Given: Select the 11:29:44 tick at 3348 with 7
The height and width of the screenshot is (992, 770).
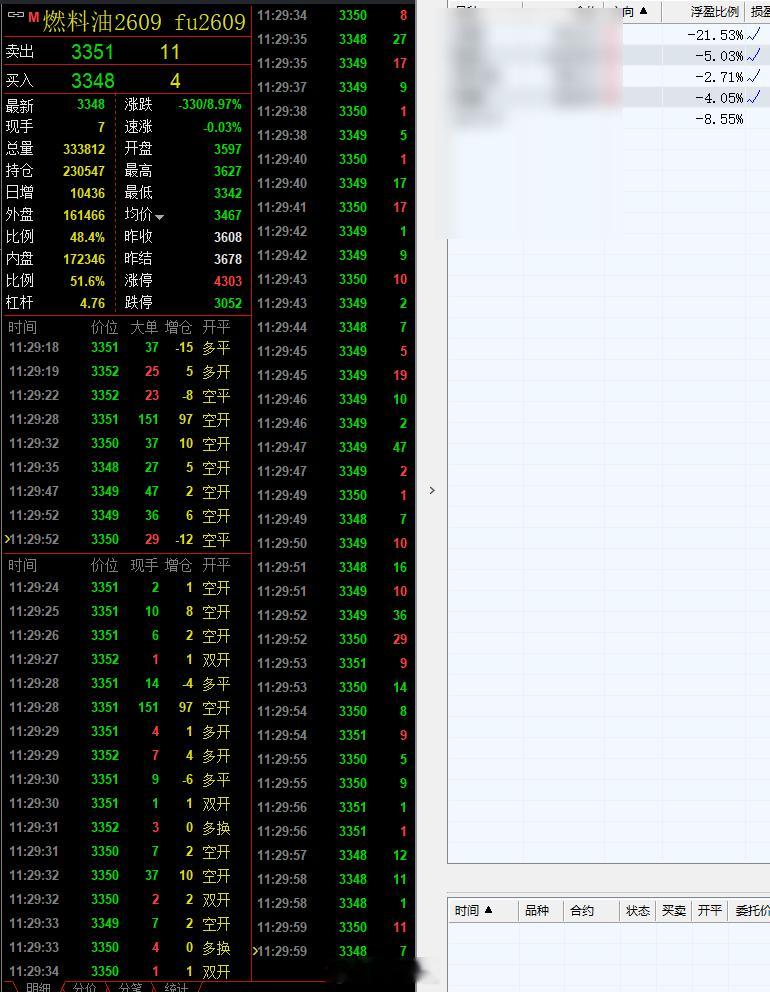Looking at the screenshot, I should tap(332, 328).
